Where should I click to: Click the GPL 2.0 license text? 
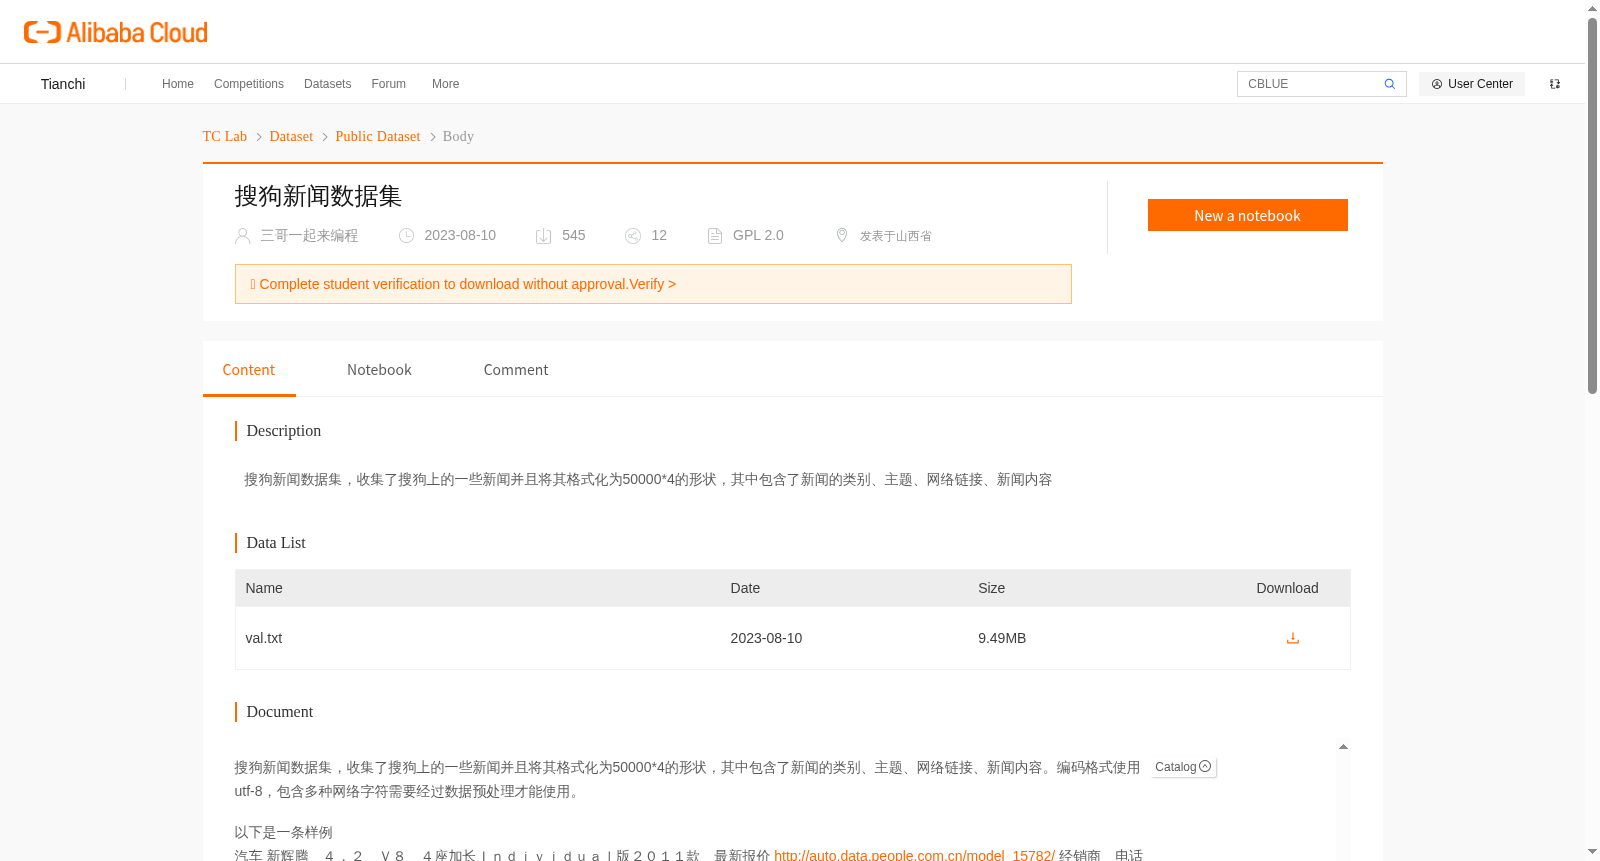click(758, 235)
